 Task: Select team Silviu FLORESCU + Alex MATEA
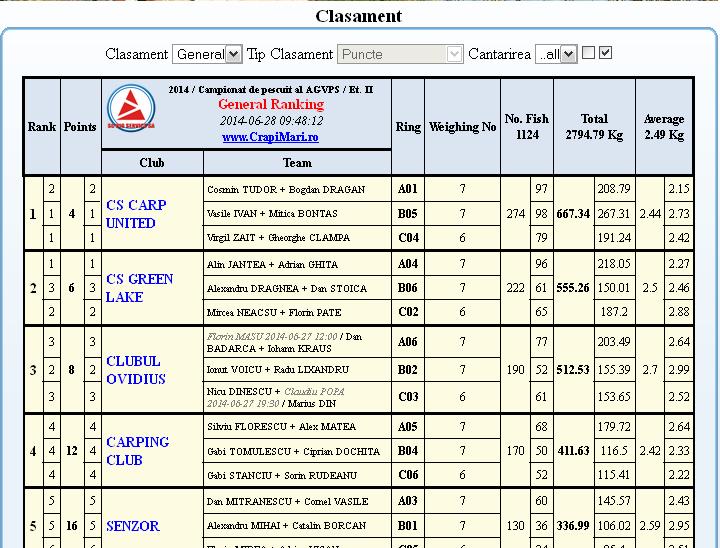[281, 426]
